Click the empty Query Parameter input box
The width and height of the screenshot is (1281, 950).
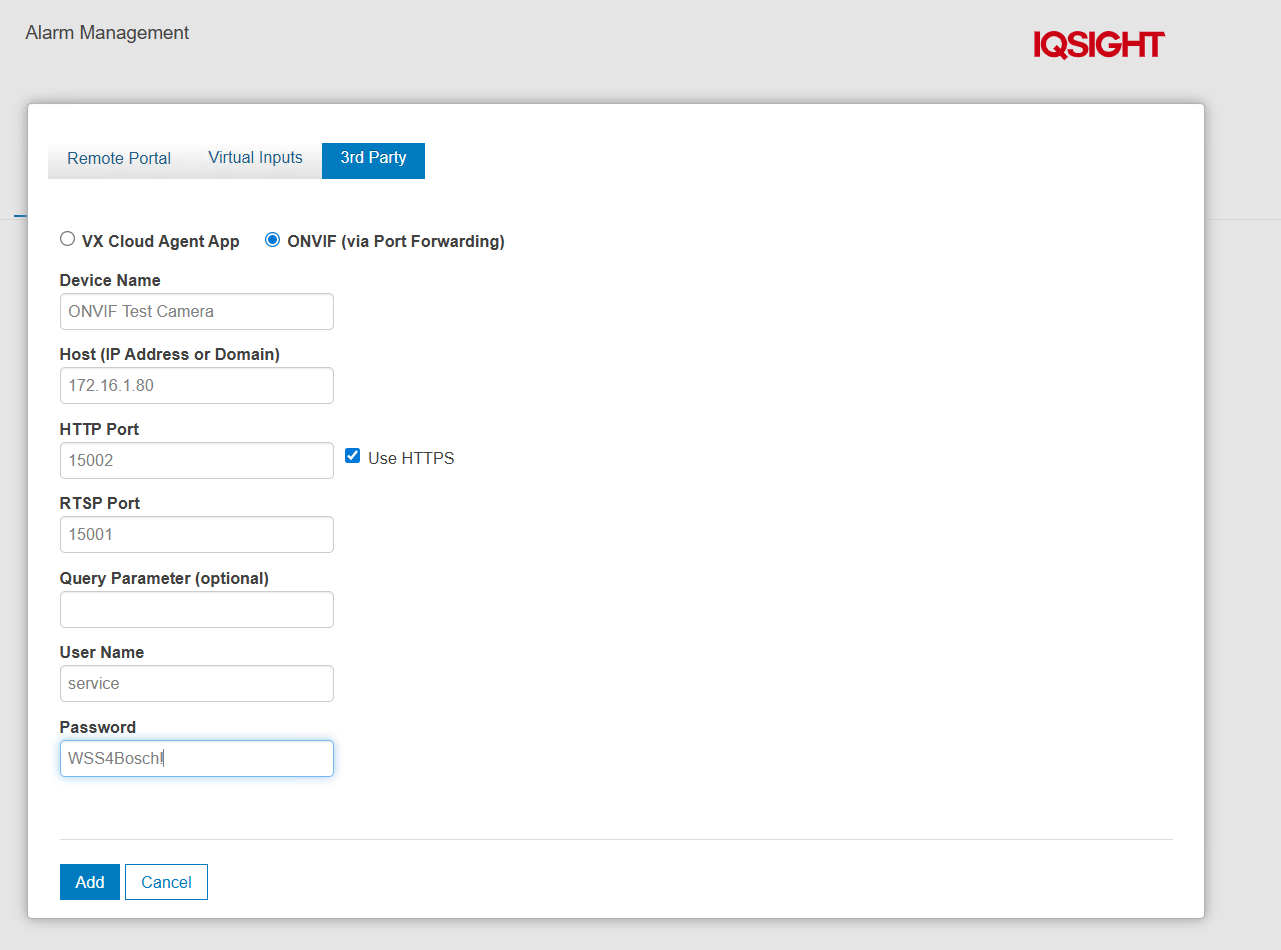coord(196,609)
